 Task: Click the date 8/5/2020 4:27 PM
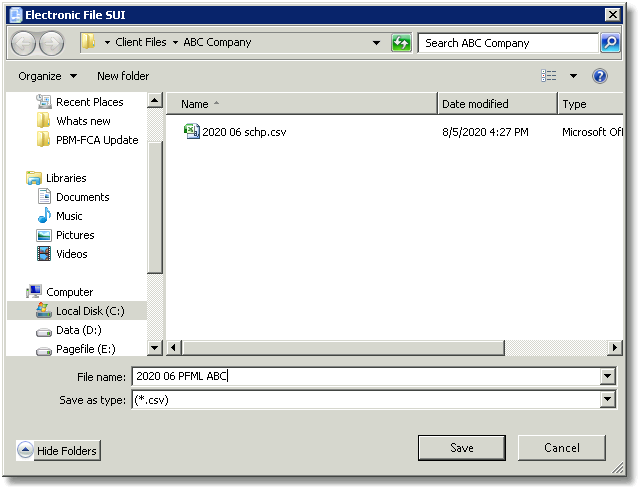tap(485, 132)
